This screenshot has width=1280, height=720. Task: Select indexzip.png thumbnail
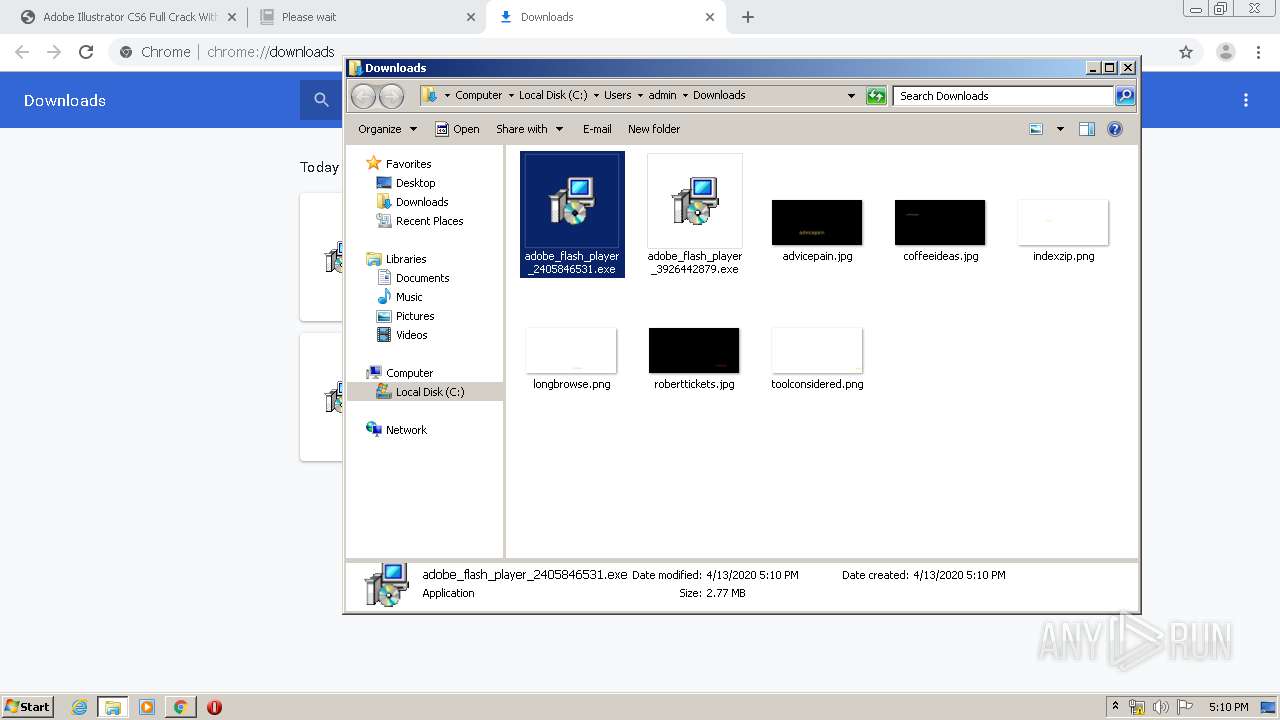(1063, 222)
